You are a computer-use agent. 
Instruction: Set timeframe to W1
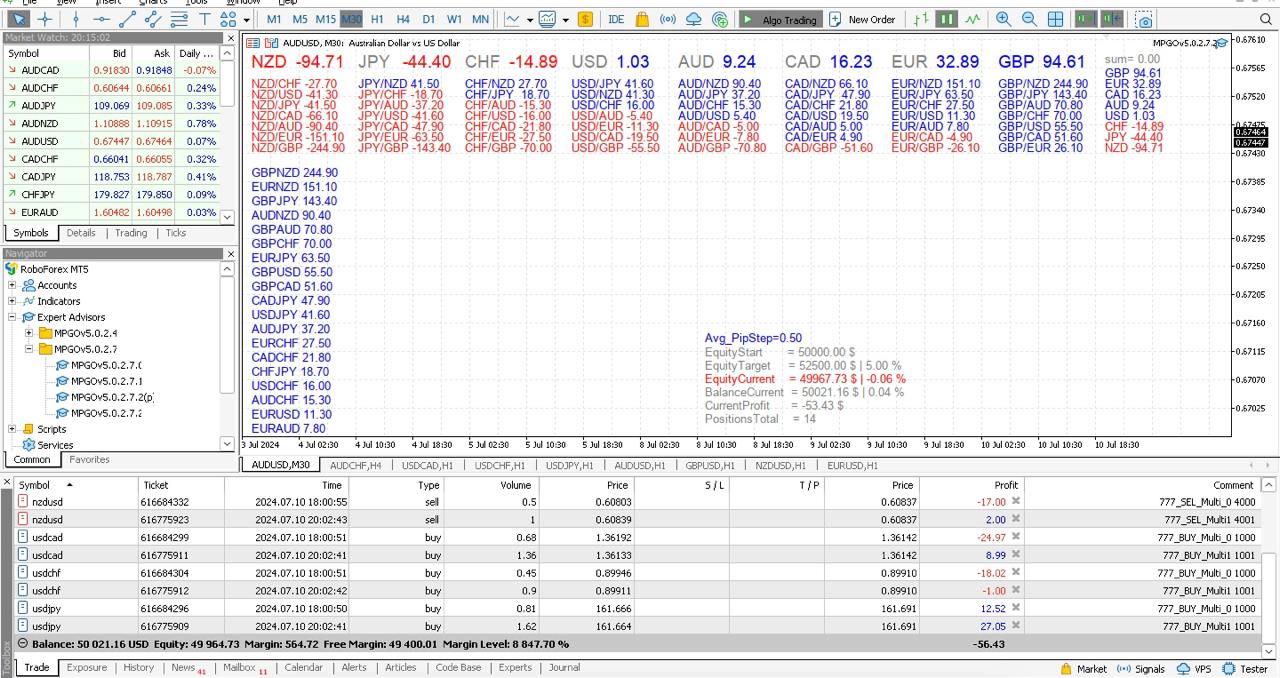[x=454, y=19]
